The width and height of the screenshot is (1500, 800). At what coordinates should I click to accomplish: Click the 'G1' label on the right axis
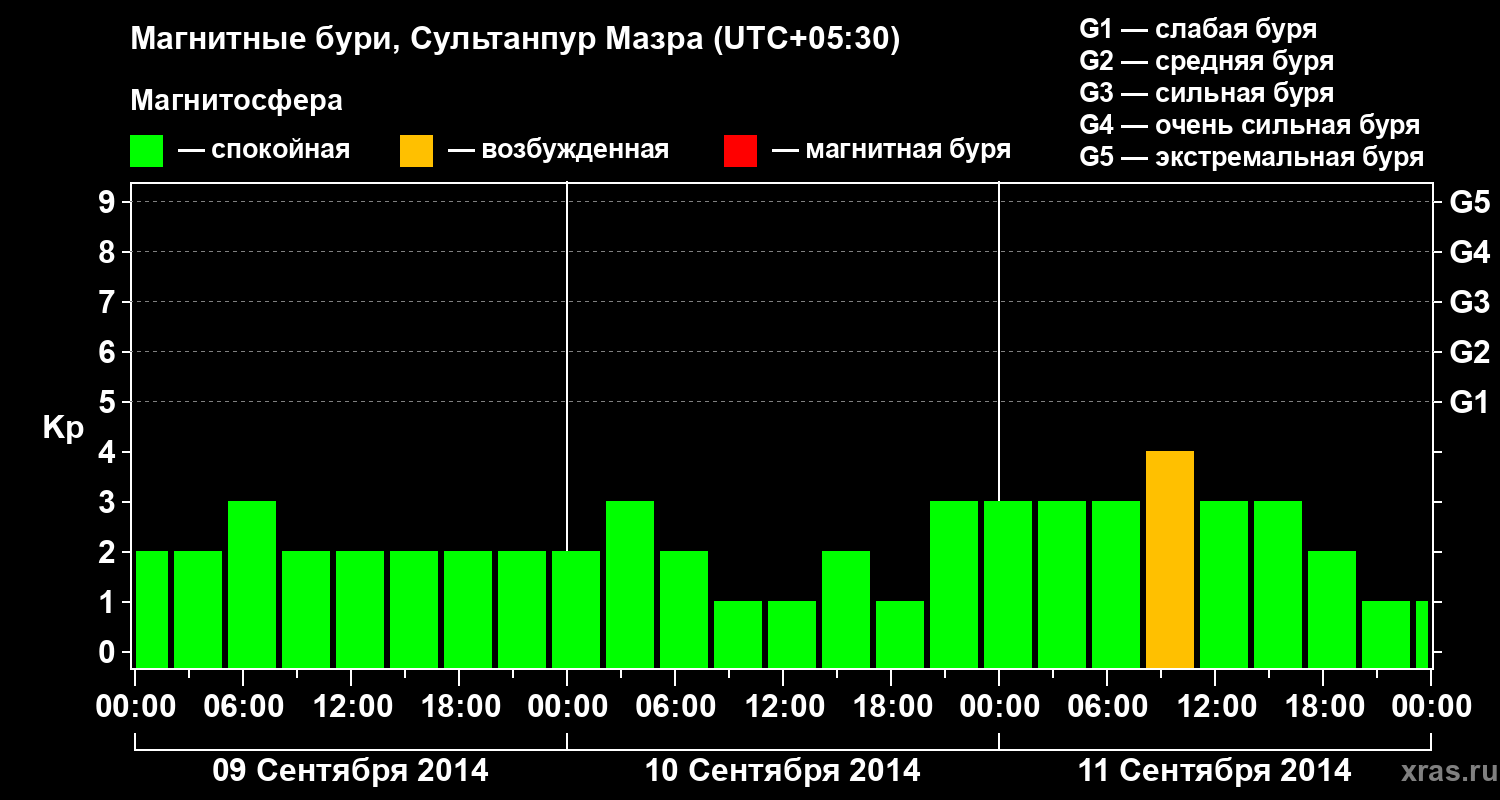[x=1469, y=403]
